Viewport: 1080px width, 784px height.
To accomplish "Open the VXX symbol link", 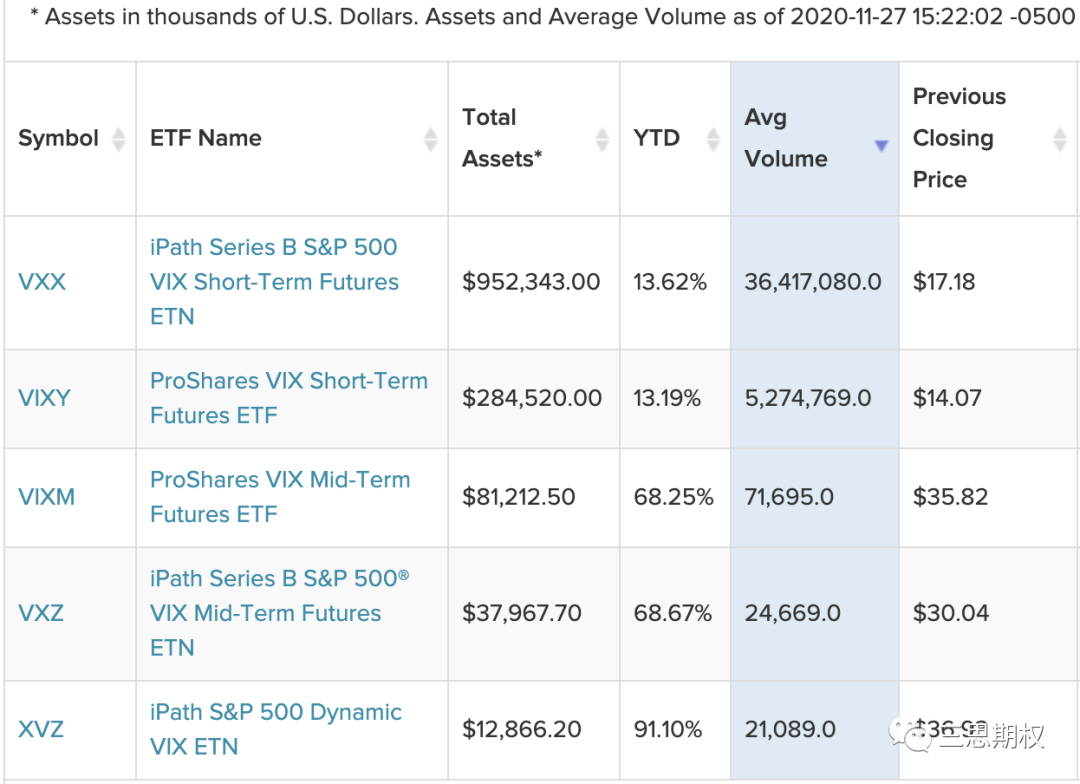I will pos(42,282).
